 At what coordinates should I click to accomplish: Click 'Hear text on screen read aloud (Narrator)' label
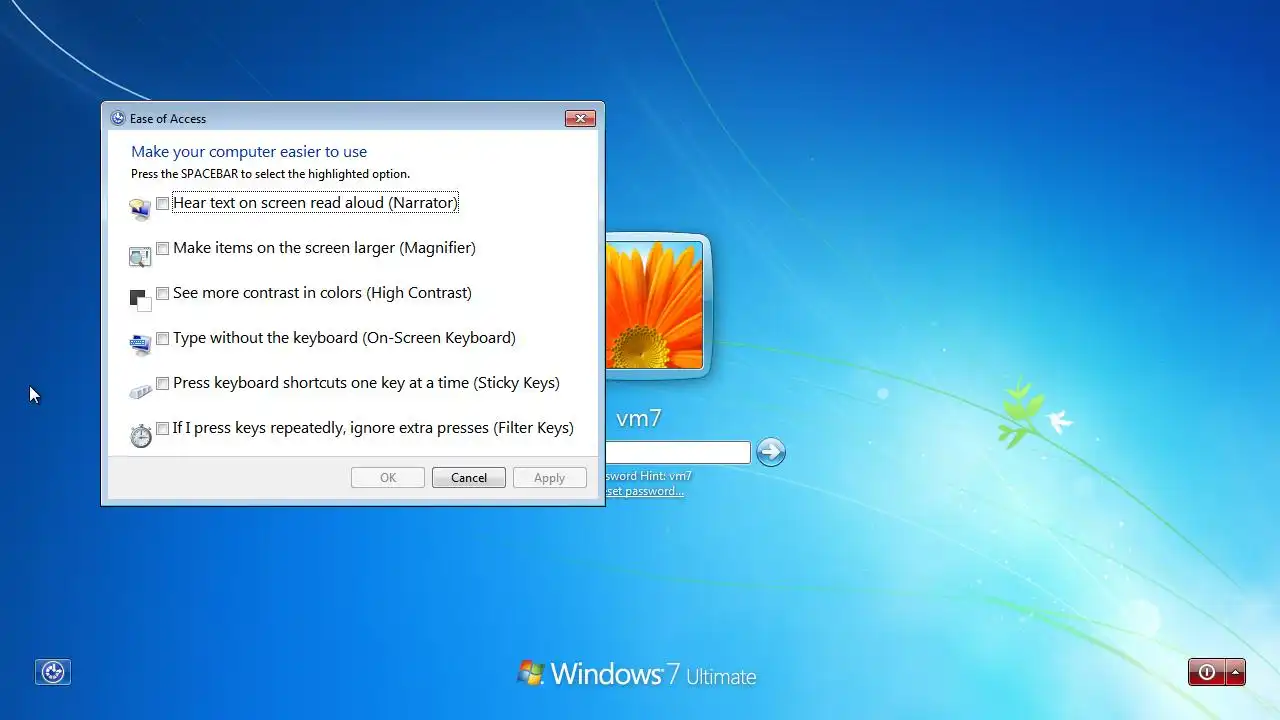click(x=315, y=203)
